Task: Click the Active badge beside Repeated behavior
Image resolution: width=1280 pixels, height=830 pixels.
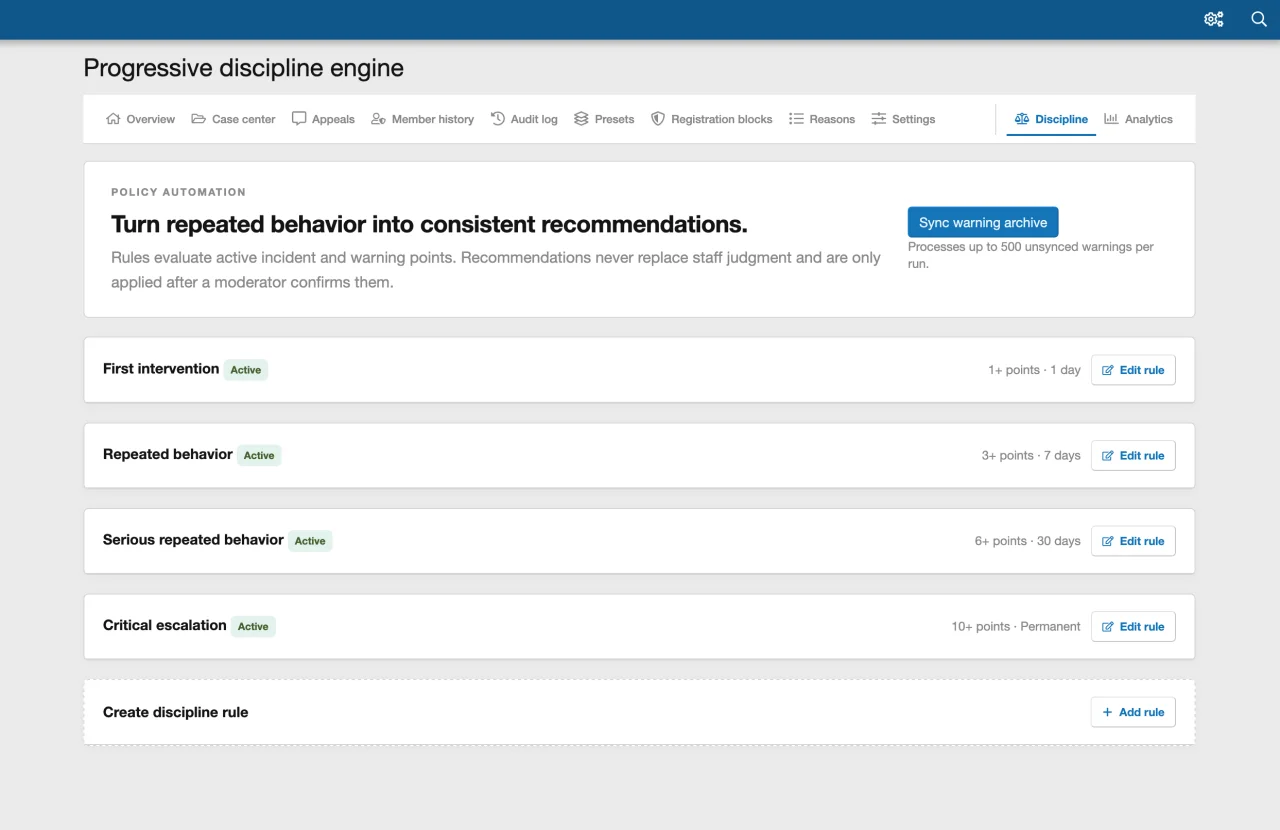Action: click(x=259, y=456)
